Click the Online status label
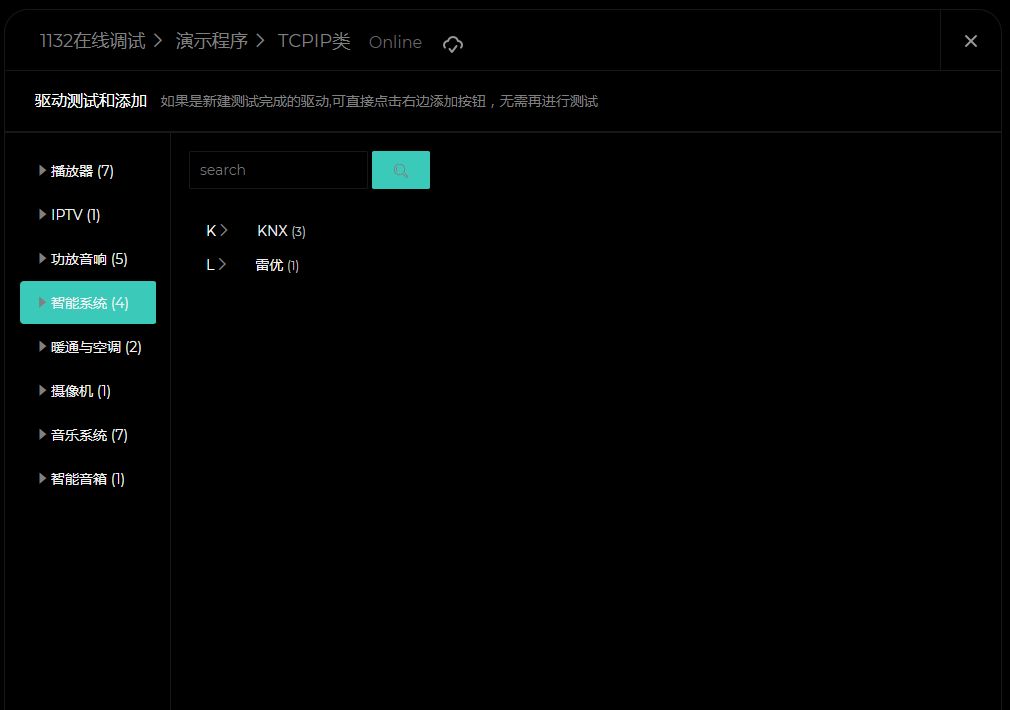 pos(395,42)
